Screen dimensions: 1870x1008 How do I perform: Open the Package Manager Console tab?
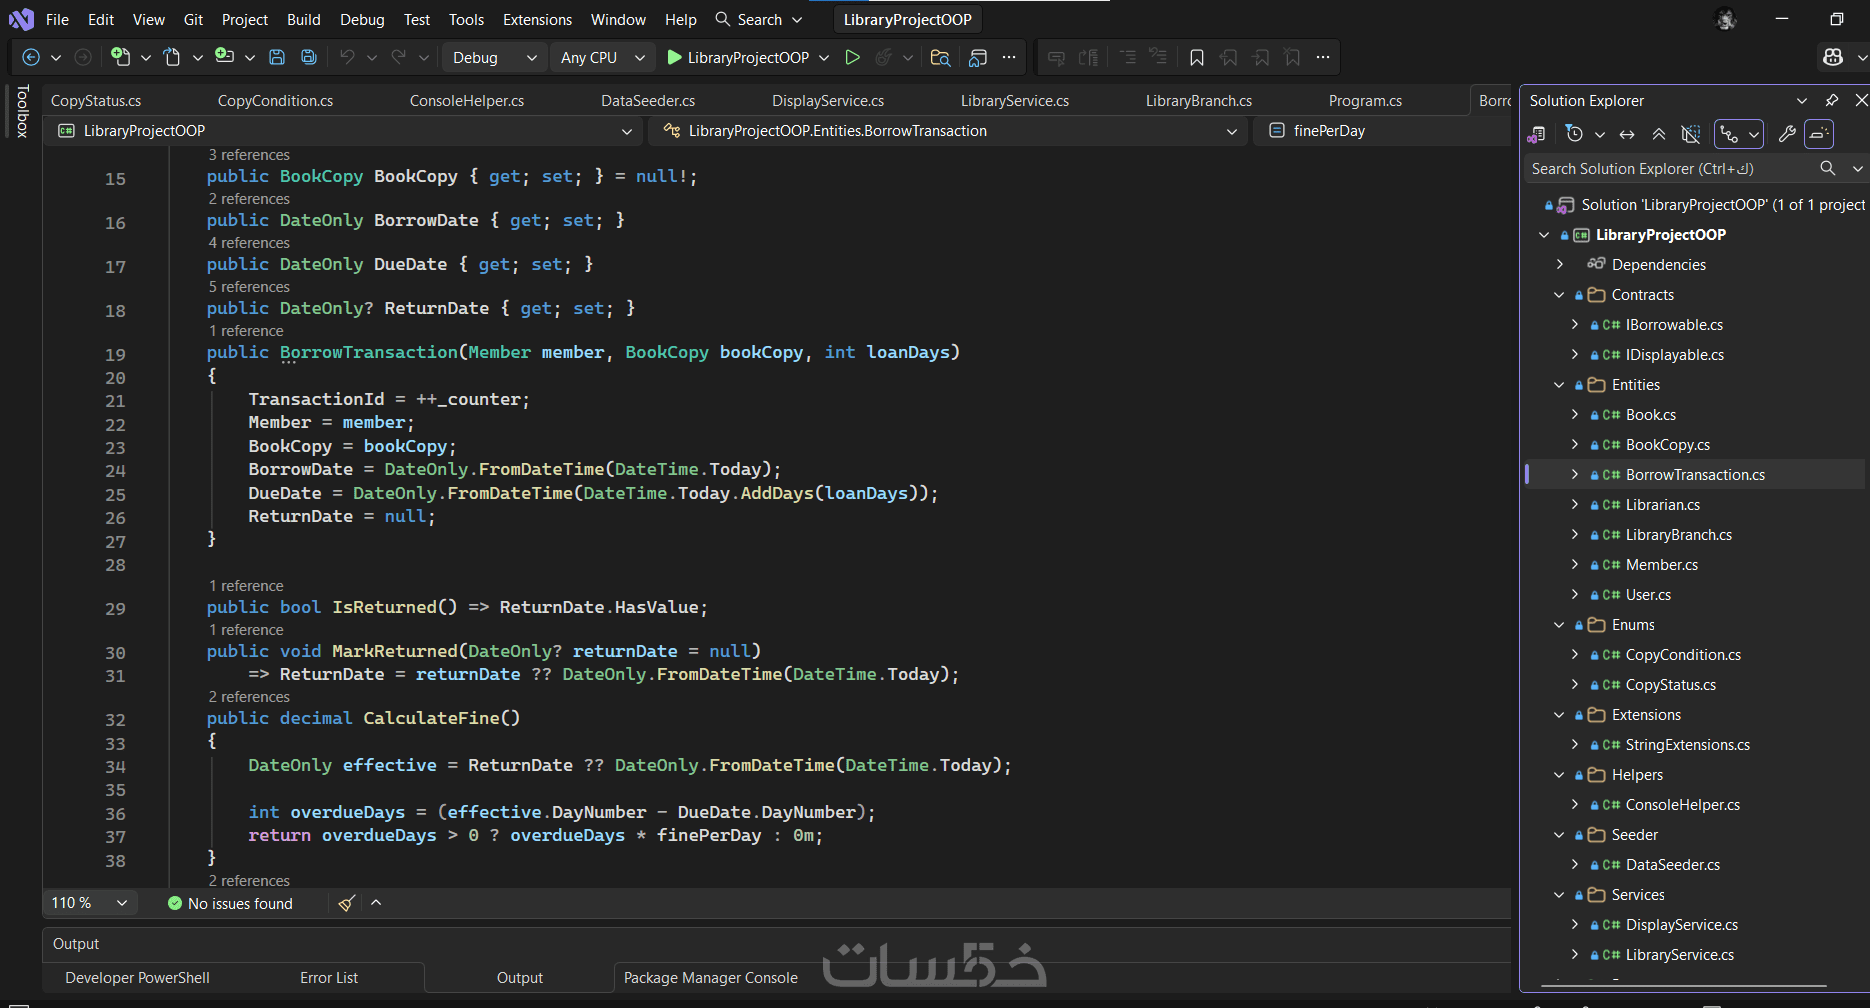coord(711,978)
